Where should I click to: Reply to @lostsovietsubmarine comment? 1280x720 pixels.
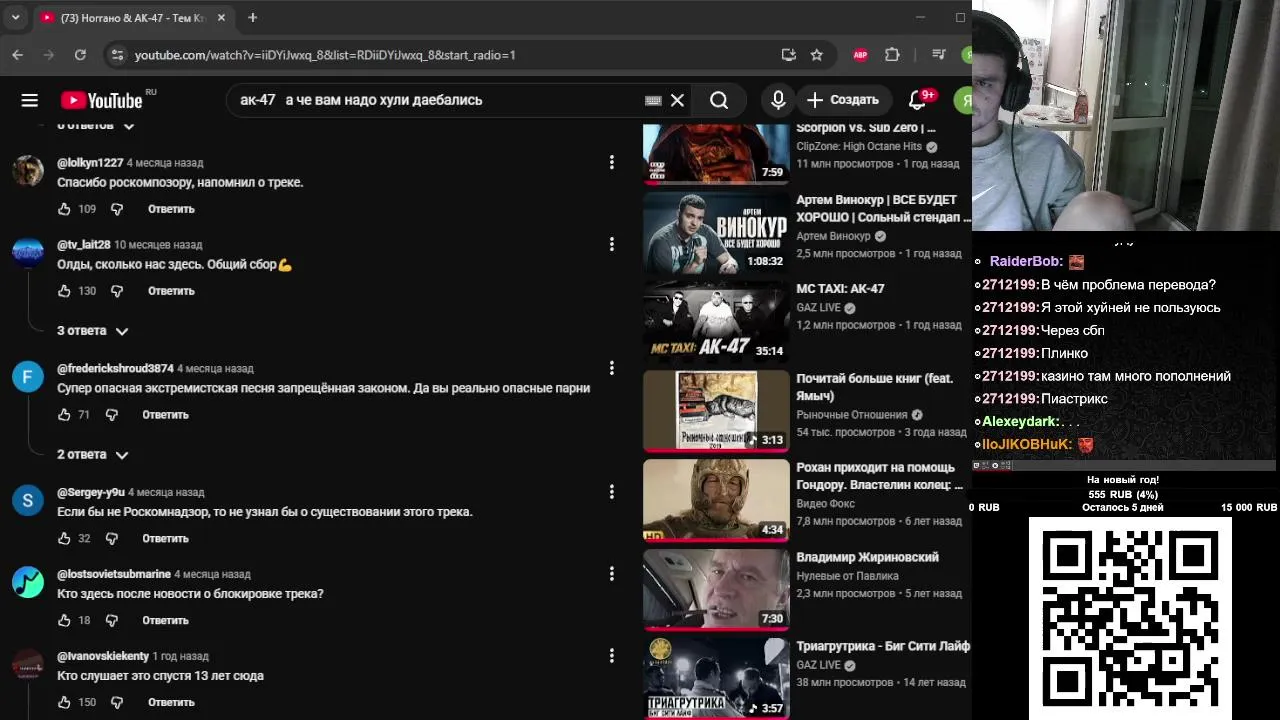pyautogui.click(x=165, y=621)
